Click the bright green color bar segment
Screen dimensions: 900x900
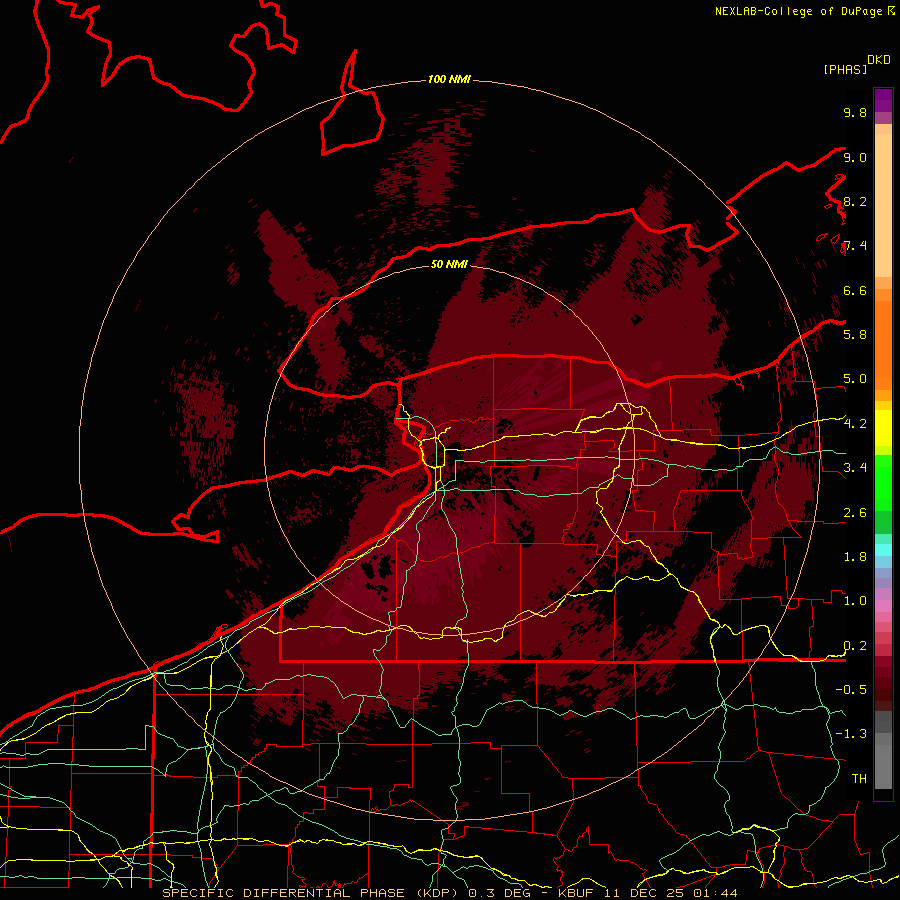[883, 481]
